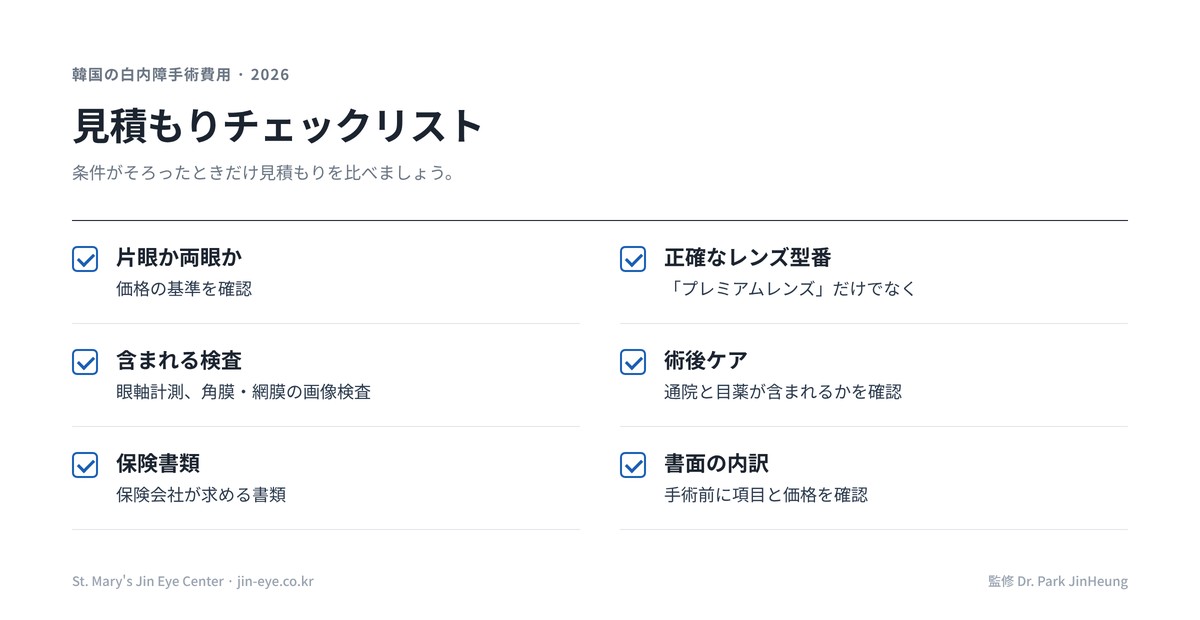This screenshot has height=620, width=1200.
Task: Toggle the 術後ケア checkbox
Action: coord(633,362)
